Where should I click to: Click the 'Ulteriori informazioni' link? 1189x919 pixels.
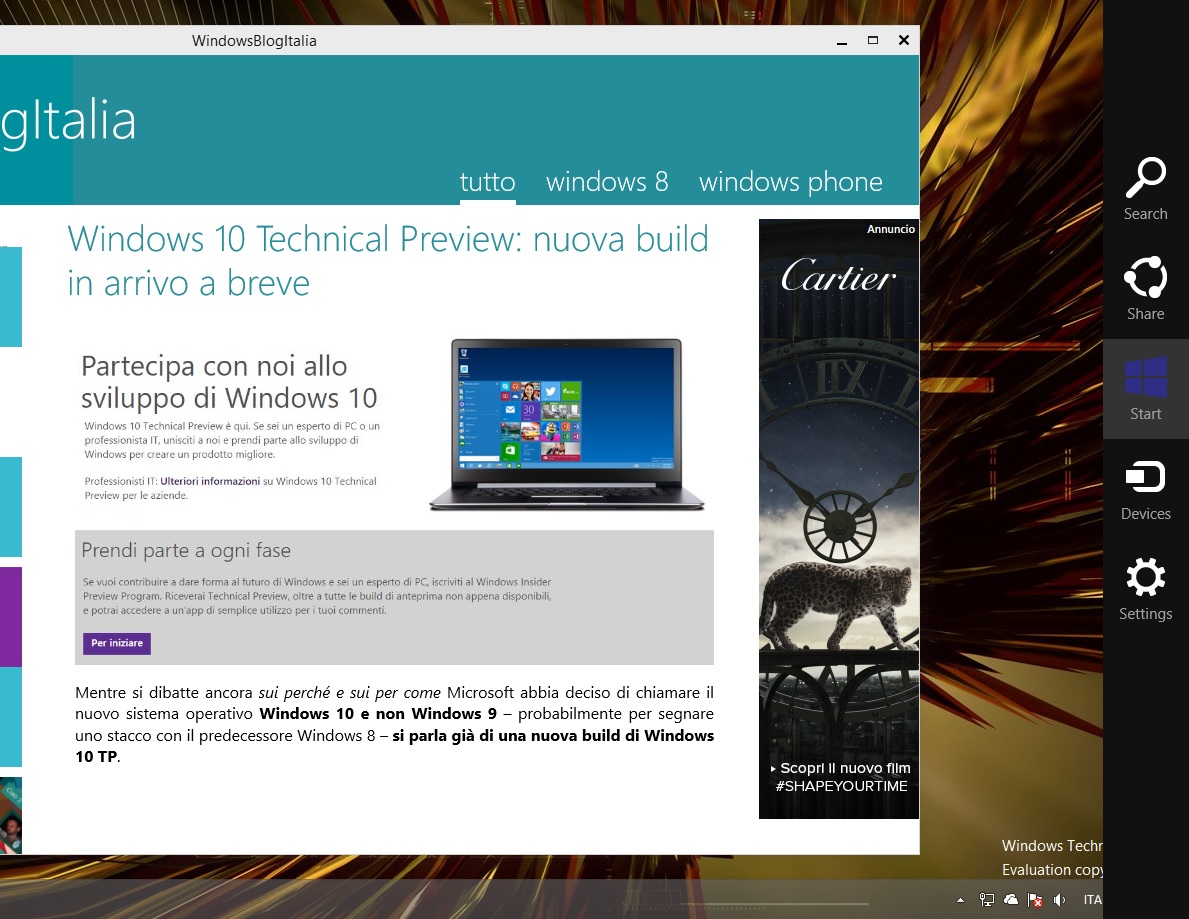tap(210, 481)
